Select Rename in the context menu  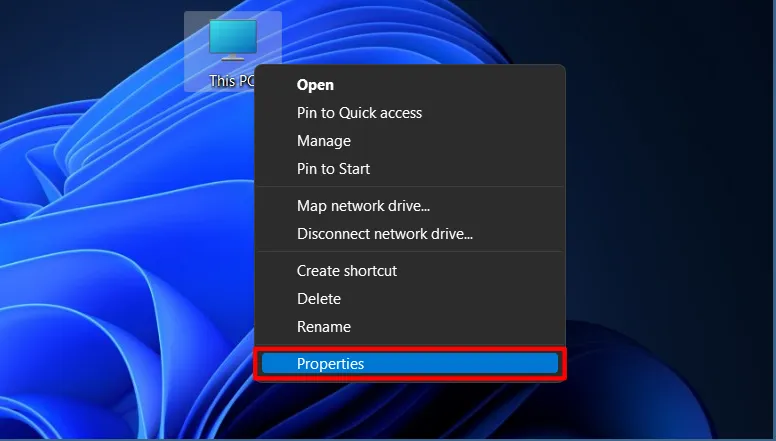(x=410, y=327)
